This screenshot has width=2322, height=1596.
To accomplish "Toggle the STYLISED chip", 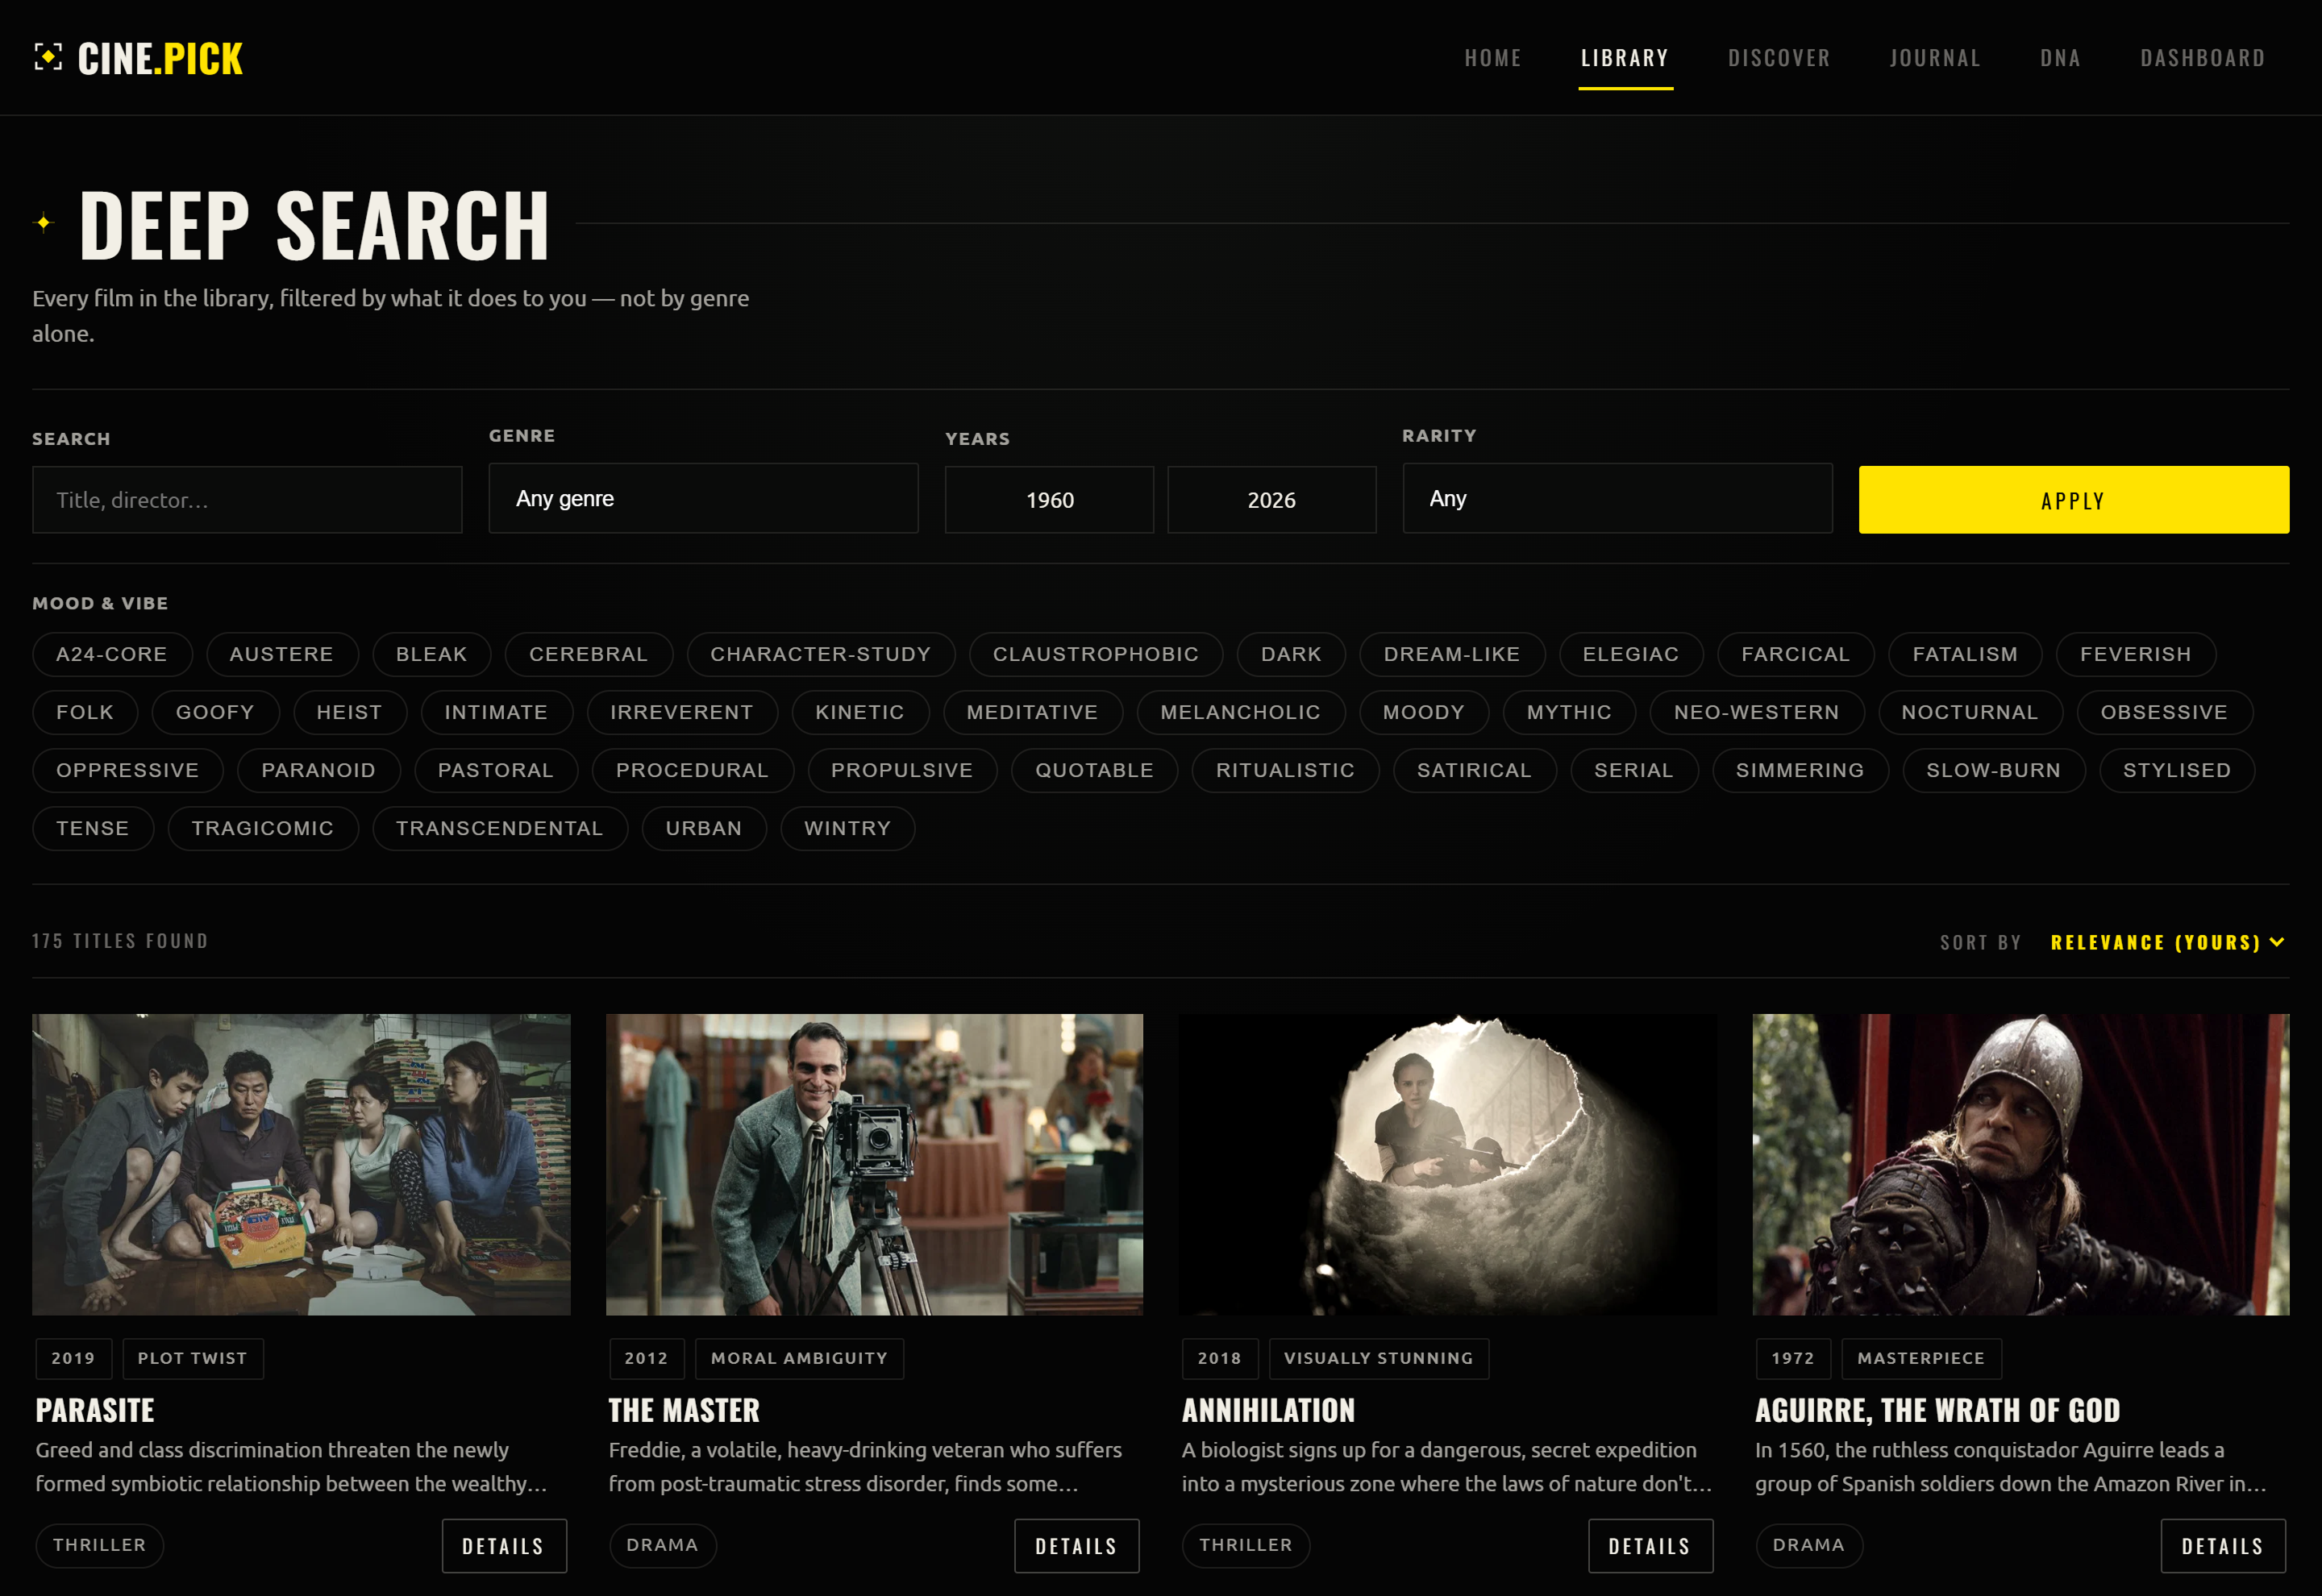I will tap(2176, 770).
